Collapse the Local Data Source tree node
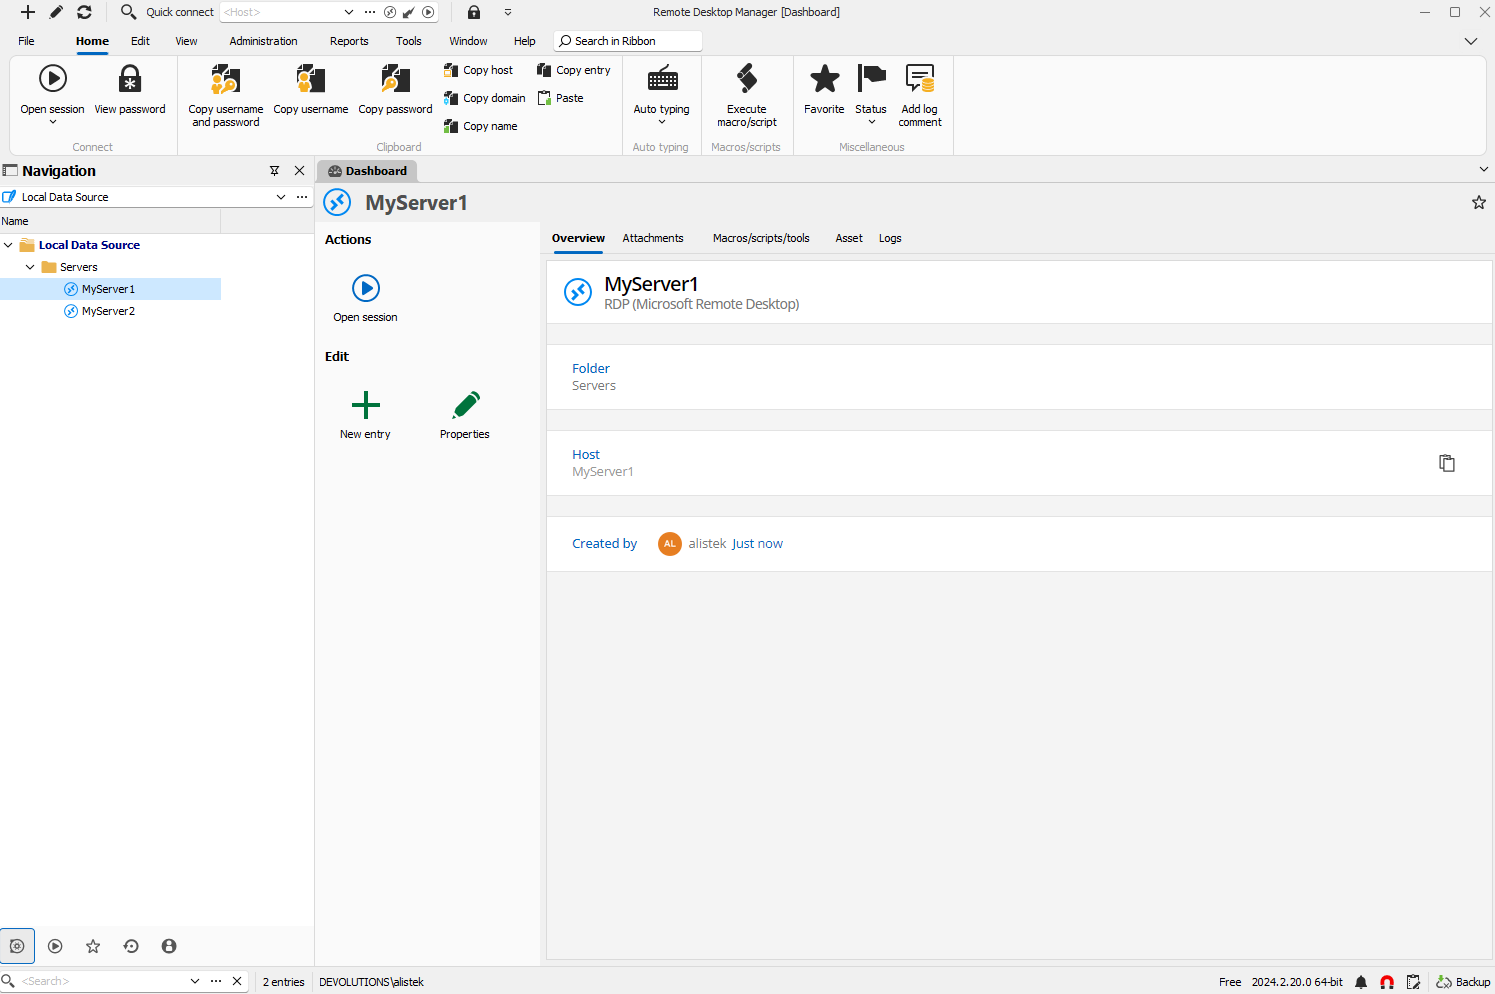Screen dimensions: 1495x994 click(9, 245)
